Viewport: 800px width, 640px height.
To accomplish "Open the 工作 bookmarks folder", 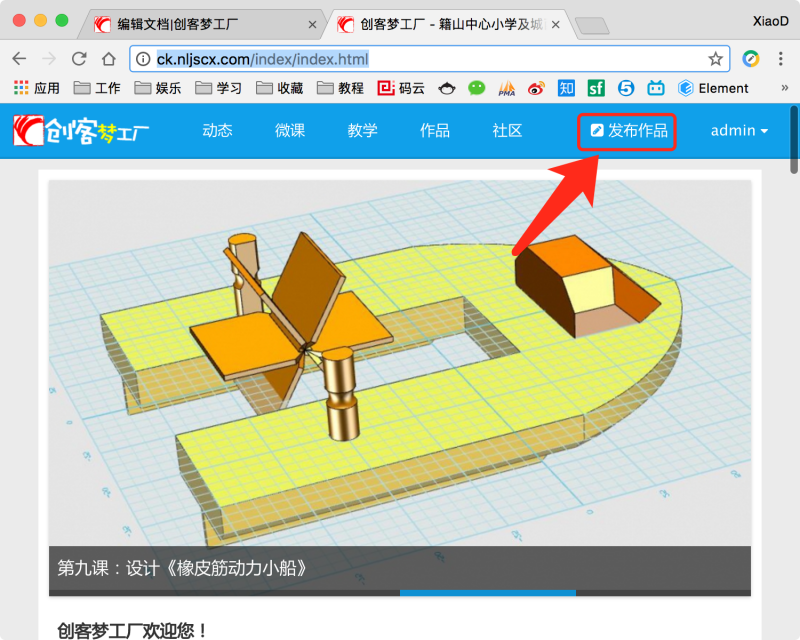I will tap(97, 88).
